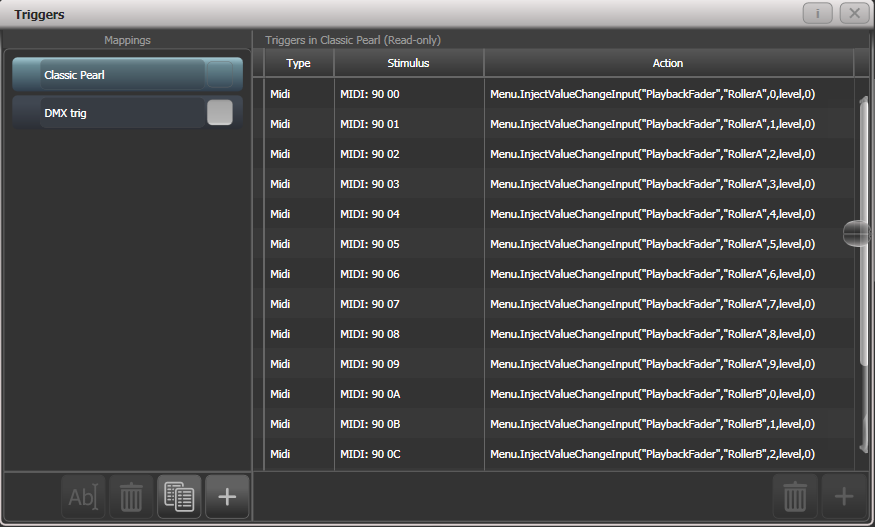Click the Midi type cell for MIDI: 90 0A

(299, 394)
